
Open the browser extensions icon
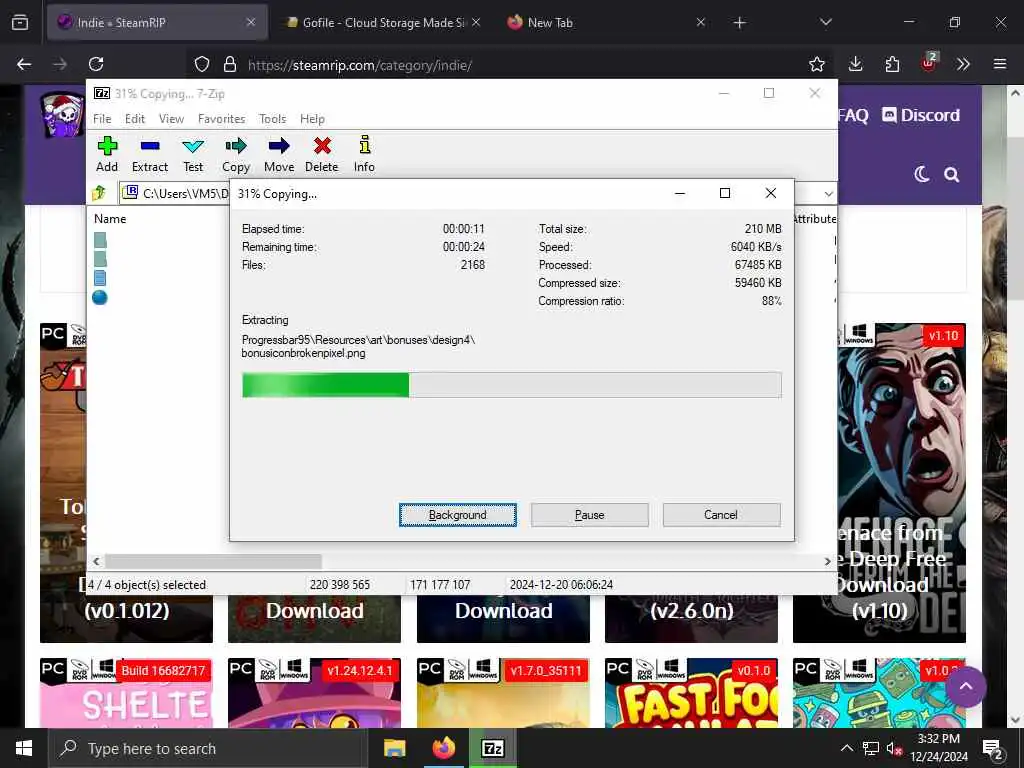pyautogui.click(x=892, y=64)
